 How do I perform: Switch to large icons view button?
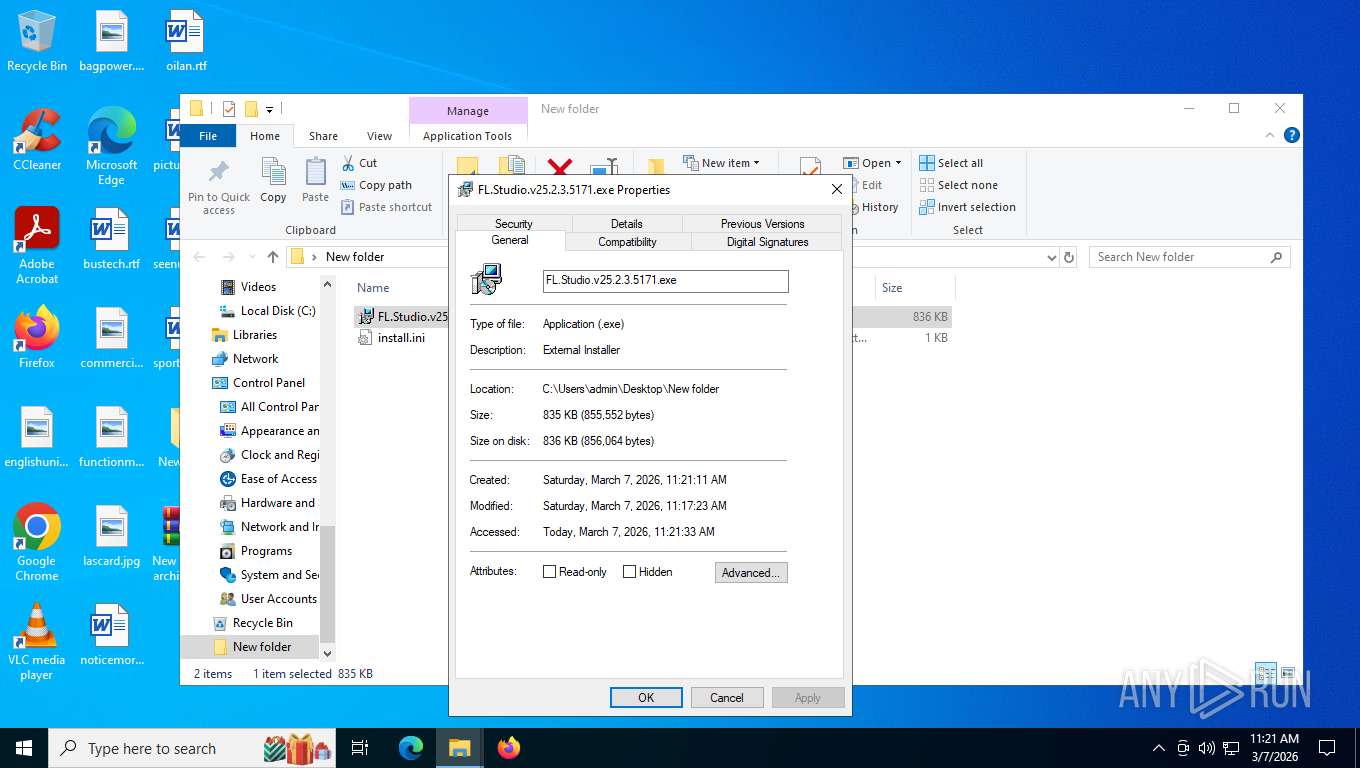1288,674
